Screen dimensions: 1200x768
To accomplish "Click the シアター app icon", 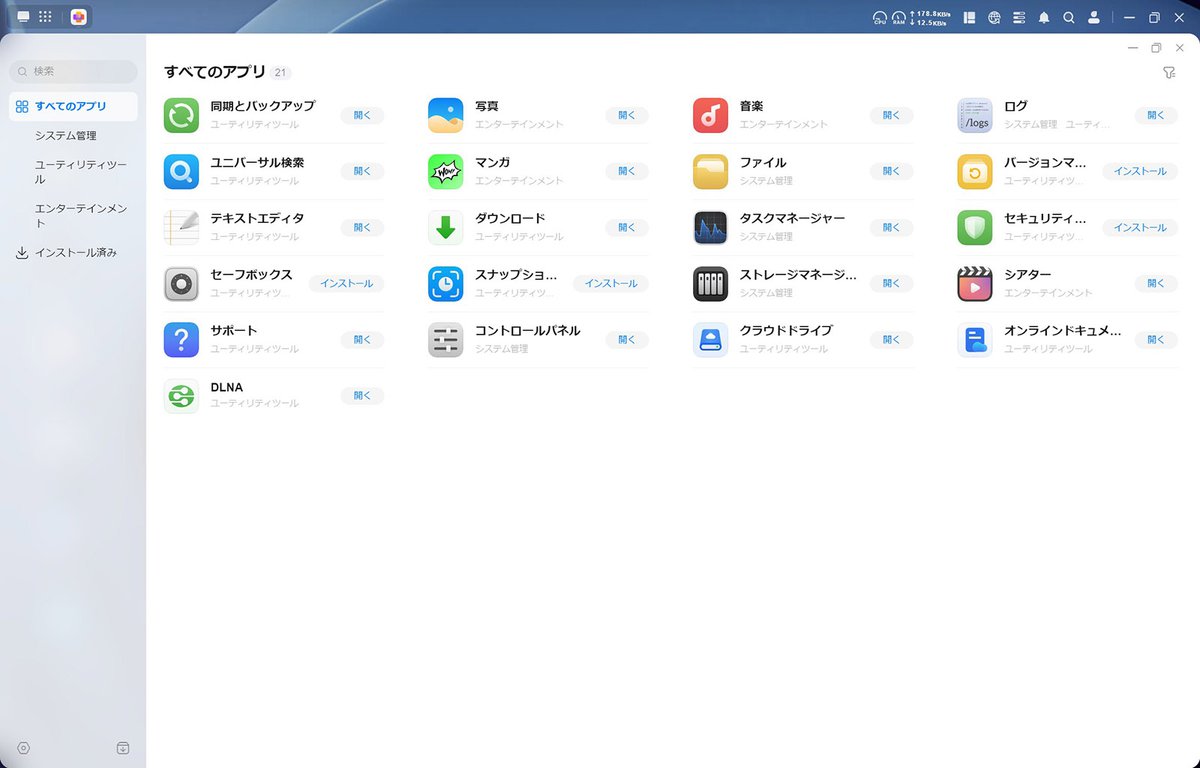I will coord(974,284).
